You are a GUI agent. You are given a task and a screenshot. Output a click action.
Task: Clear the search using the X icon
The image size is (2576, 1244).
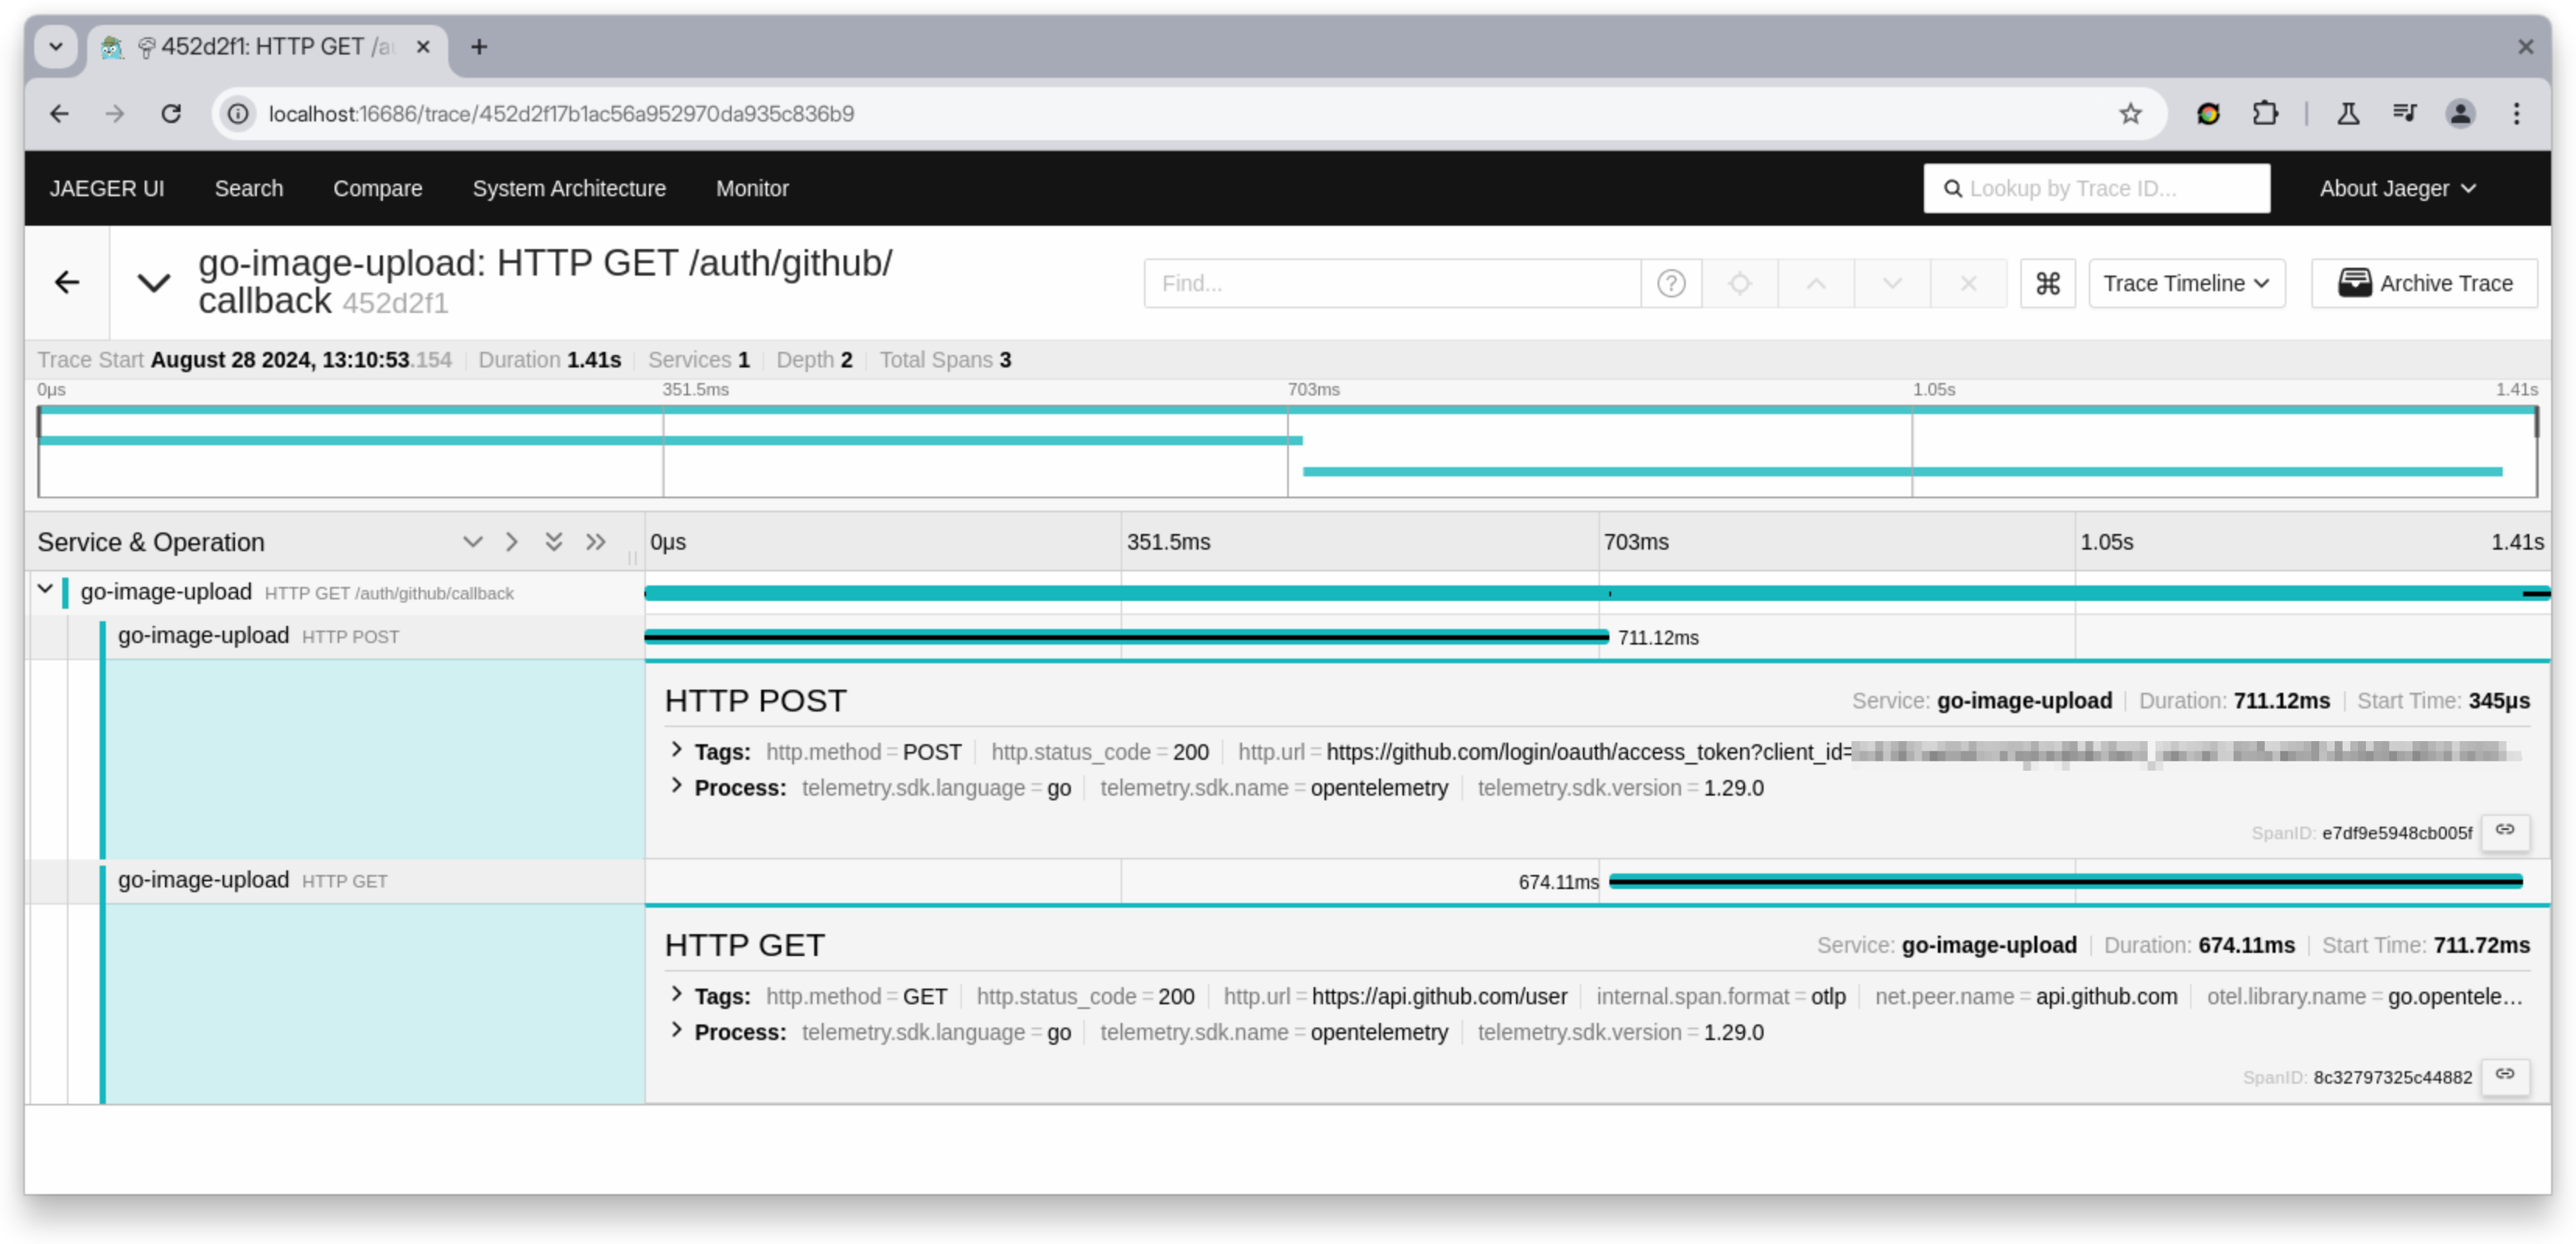point(1968,283)
